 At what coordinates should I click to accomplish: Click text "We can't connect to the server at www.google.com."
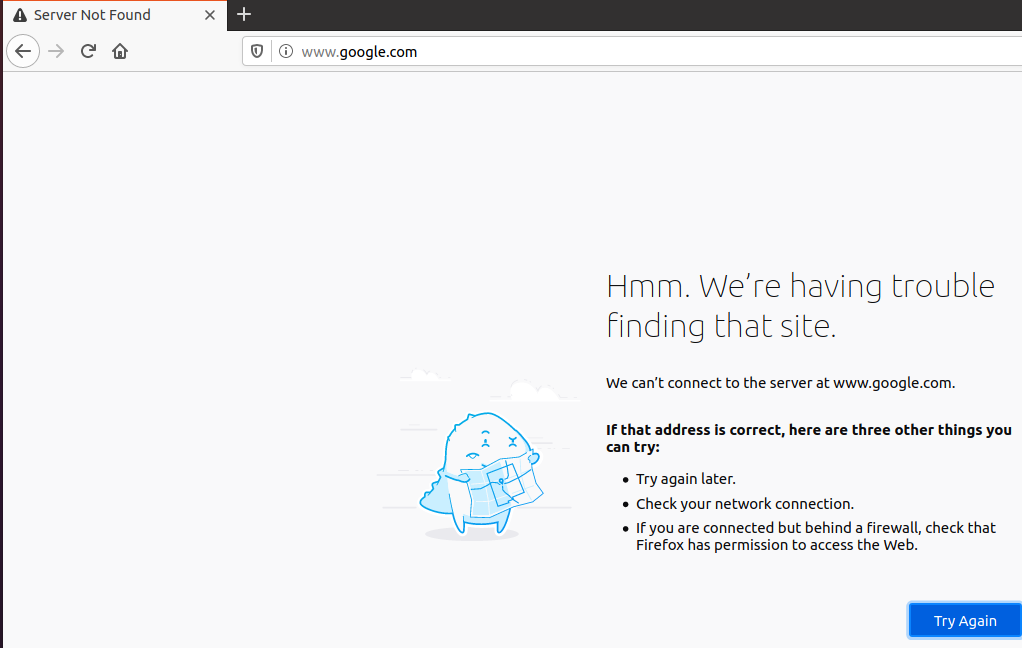tap(780, 383)
